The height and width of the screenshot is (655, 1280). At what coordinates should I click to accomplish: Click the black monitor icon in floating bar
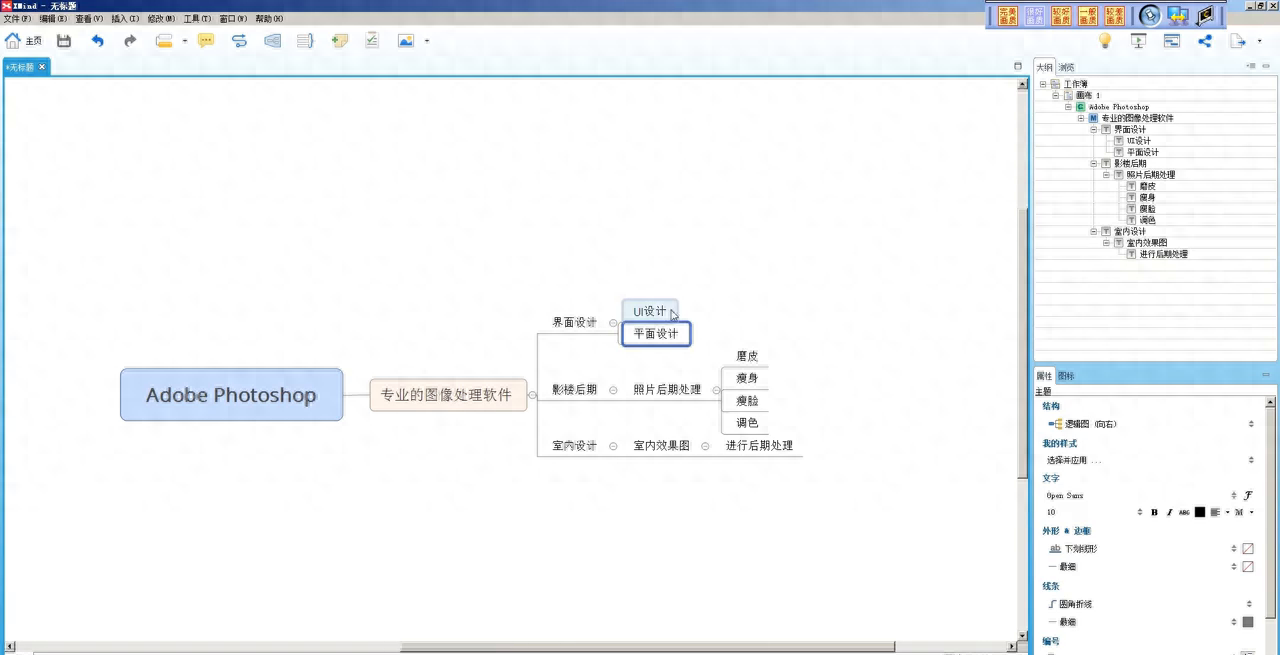[1205, 15]
